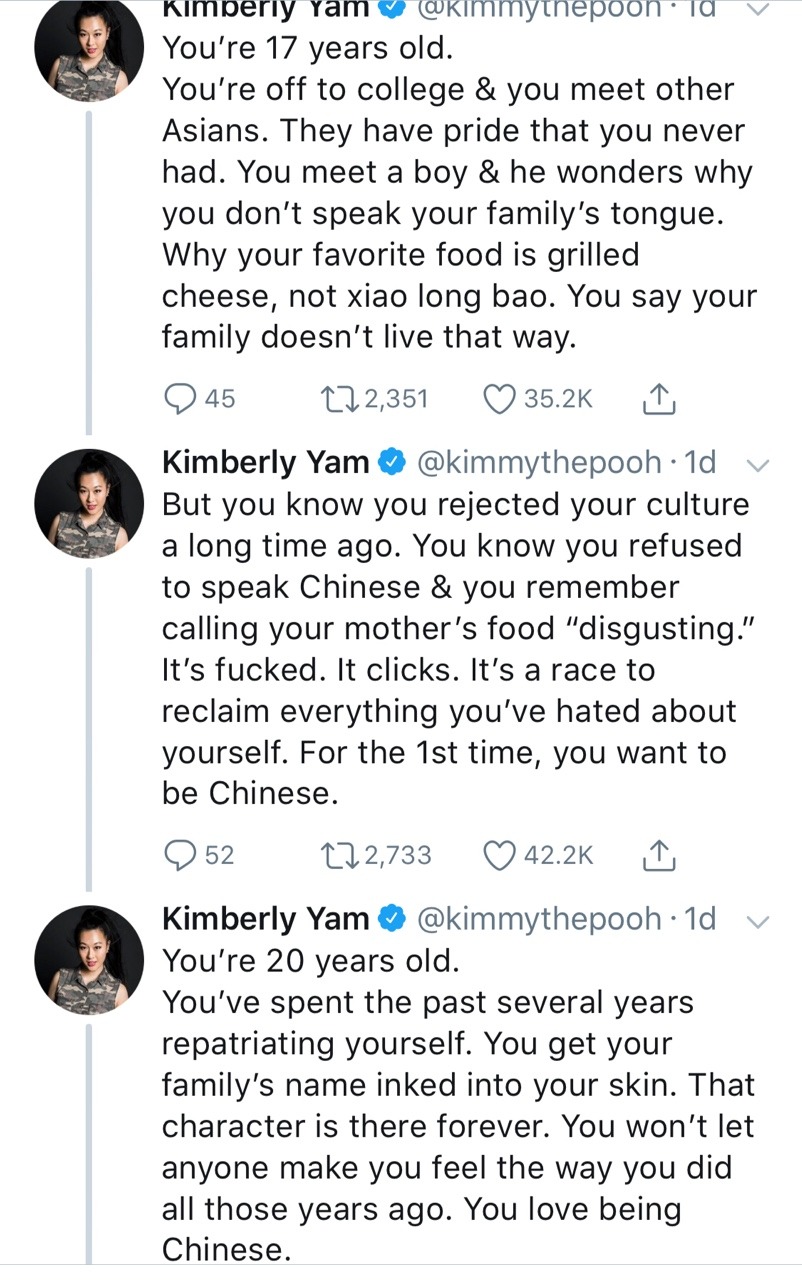The width and height of the screenshot is (802, 1280).
Task: Expand options chevron on "rejected your culture" tweet
Action: click(x=758, y=463)
